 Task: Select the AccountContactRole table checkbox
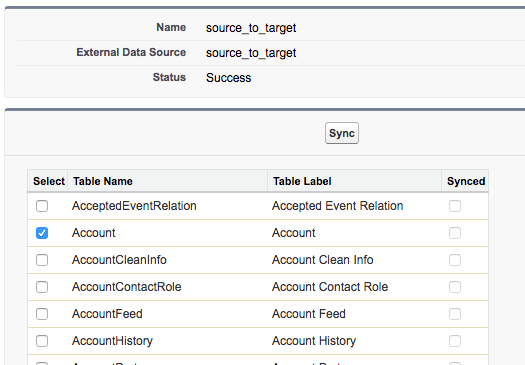[42, 287]
